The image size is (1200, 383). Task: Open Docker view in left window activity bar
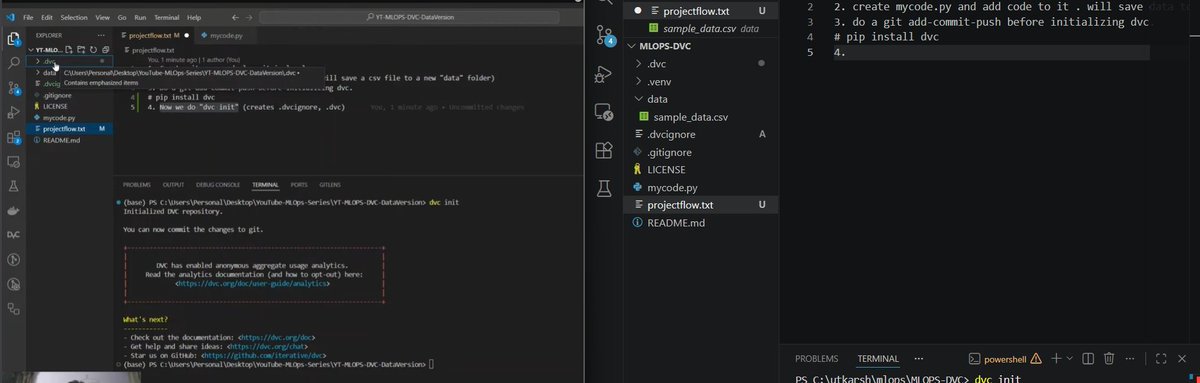(x=14, y=211)
